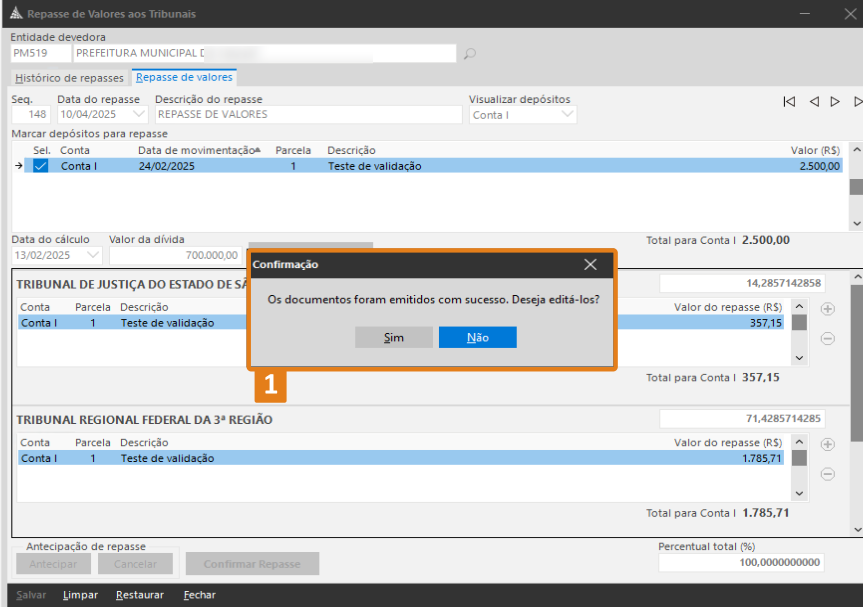The width and height of the screenshot is (863, 607).
Task: Click Limpar in bottom bar
Action: tap(80, 595)
